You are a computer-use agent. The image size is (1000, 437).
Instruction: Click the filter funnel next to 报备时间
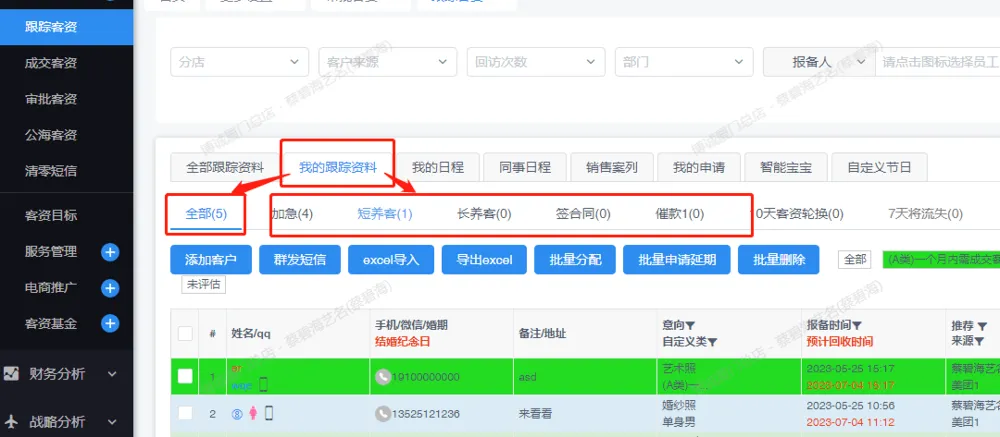click(857, 325)
